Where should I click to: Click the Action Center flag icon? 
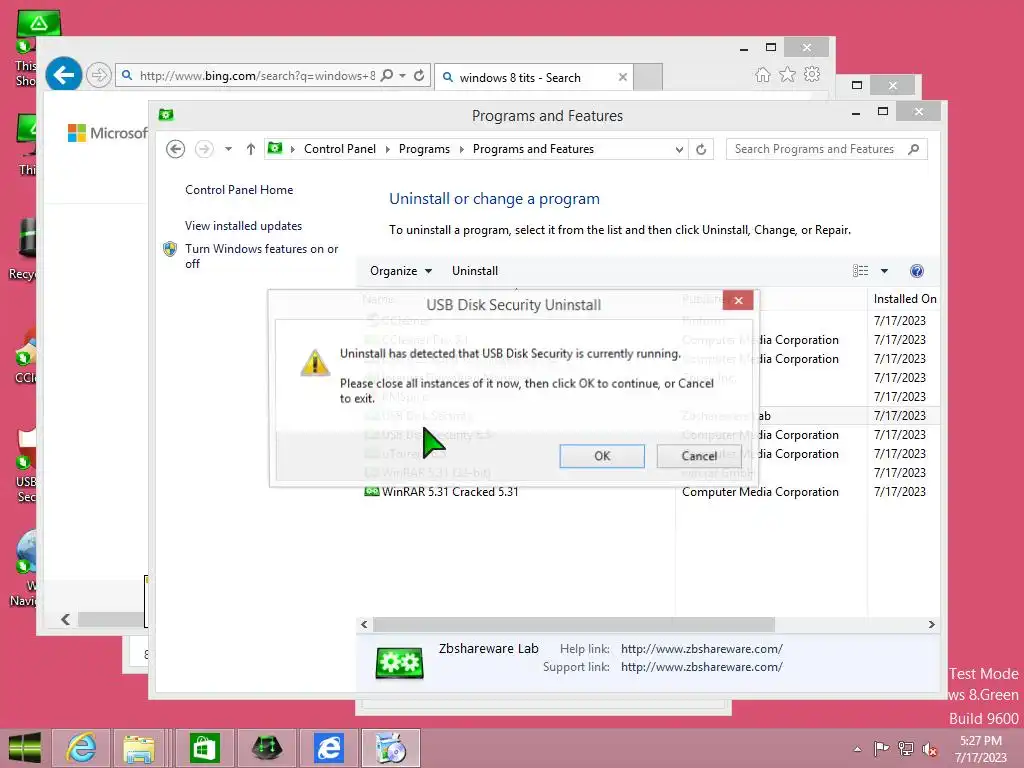881,748
